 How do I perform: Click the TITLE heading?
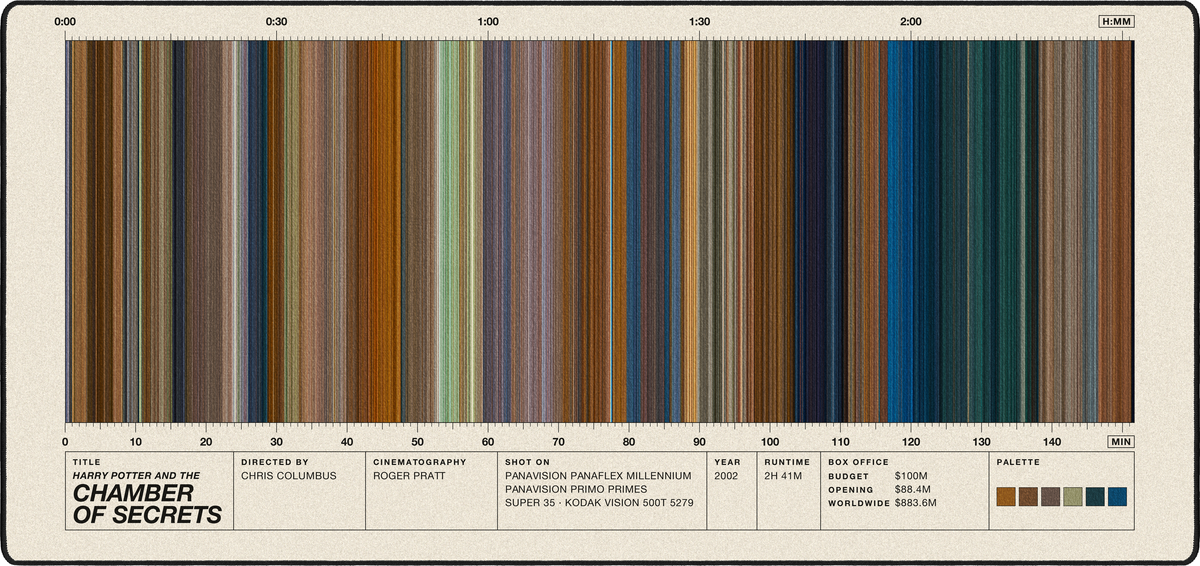(87, 463)
